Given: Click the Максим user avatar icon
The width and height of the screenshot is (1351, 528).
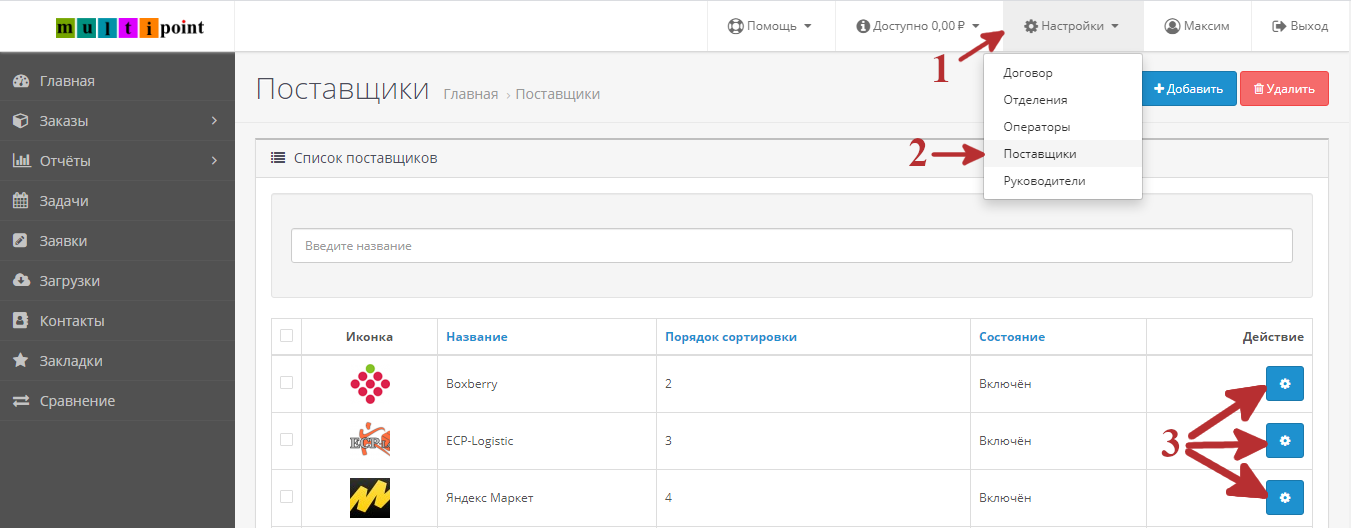Looking at the screenshot, I should (x=1172, y=26).
